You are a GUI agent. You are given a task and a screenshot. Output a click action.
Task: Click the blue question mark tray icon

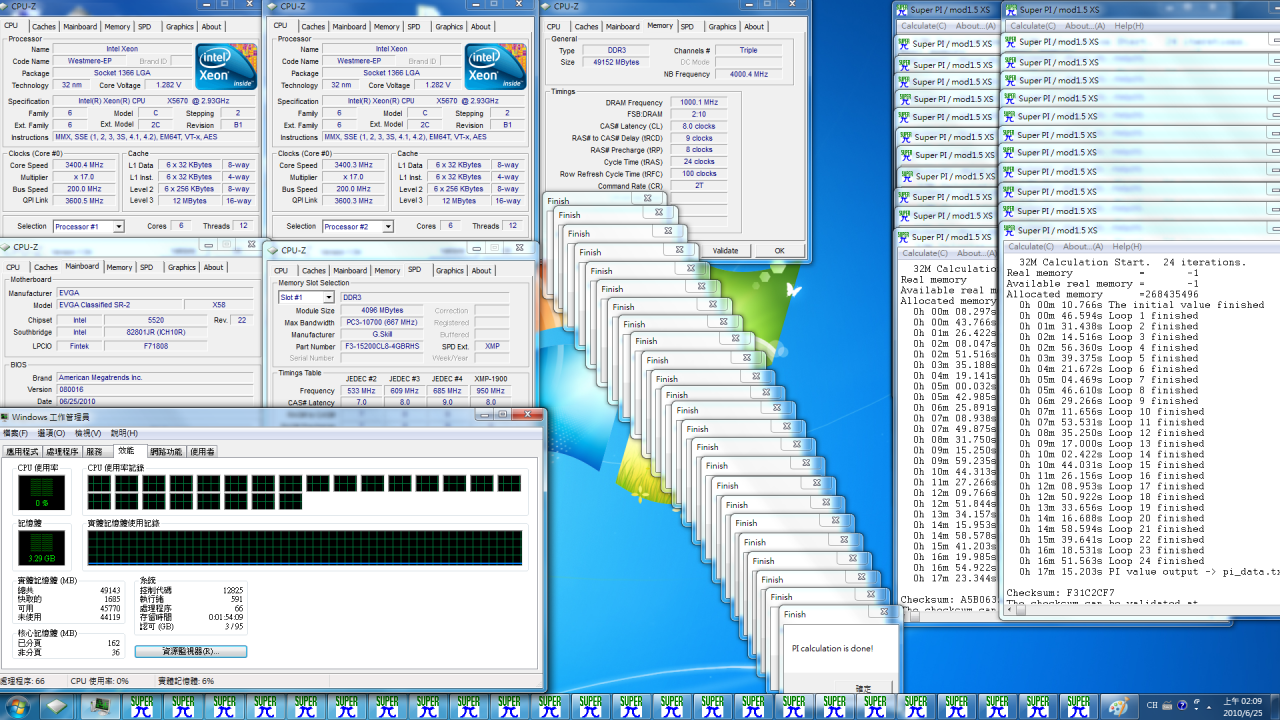pos(1181,706)
